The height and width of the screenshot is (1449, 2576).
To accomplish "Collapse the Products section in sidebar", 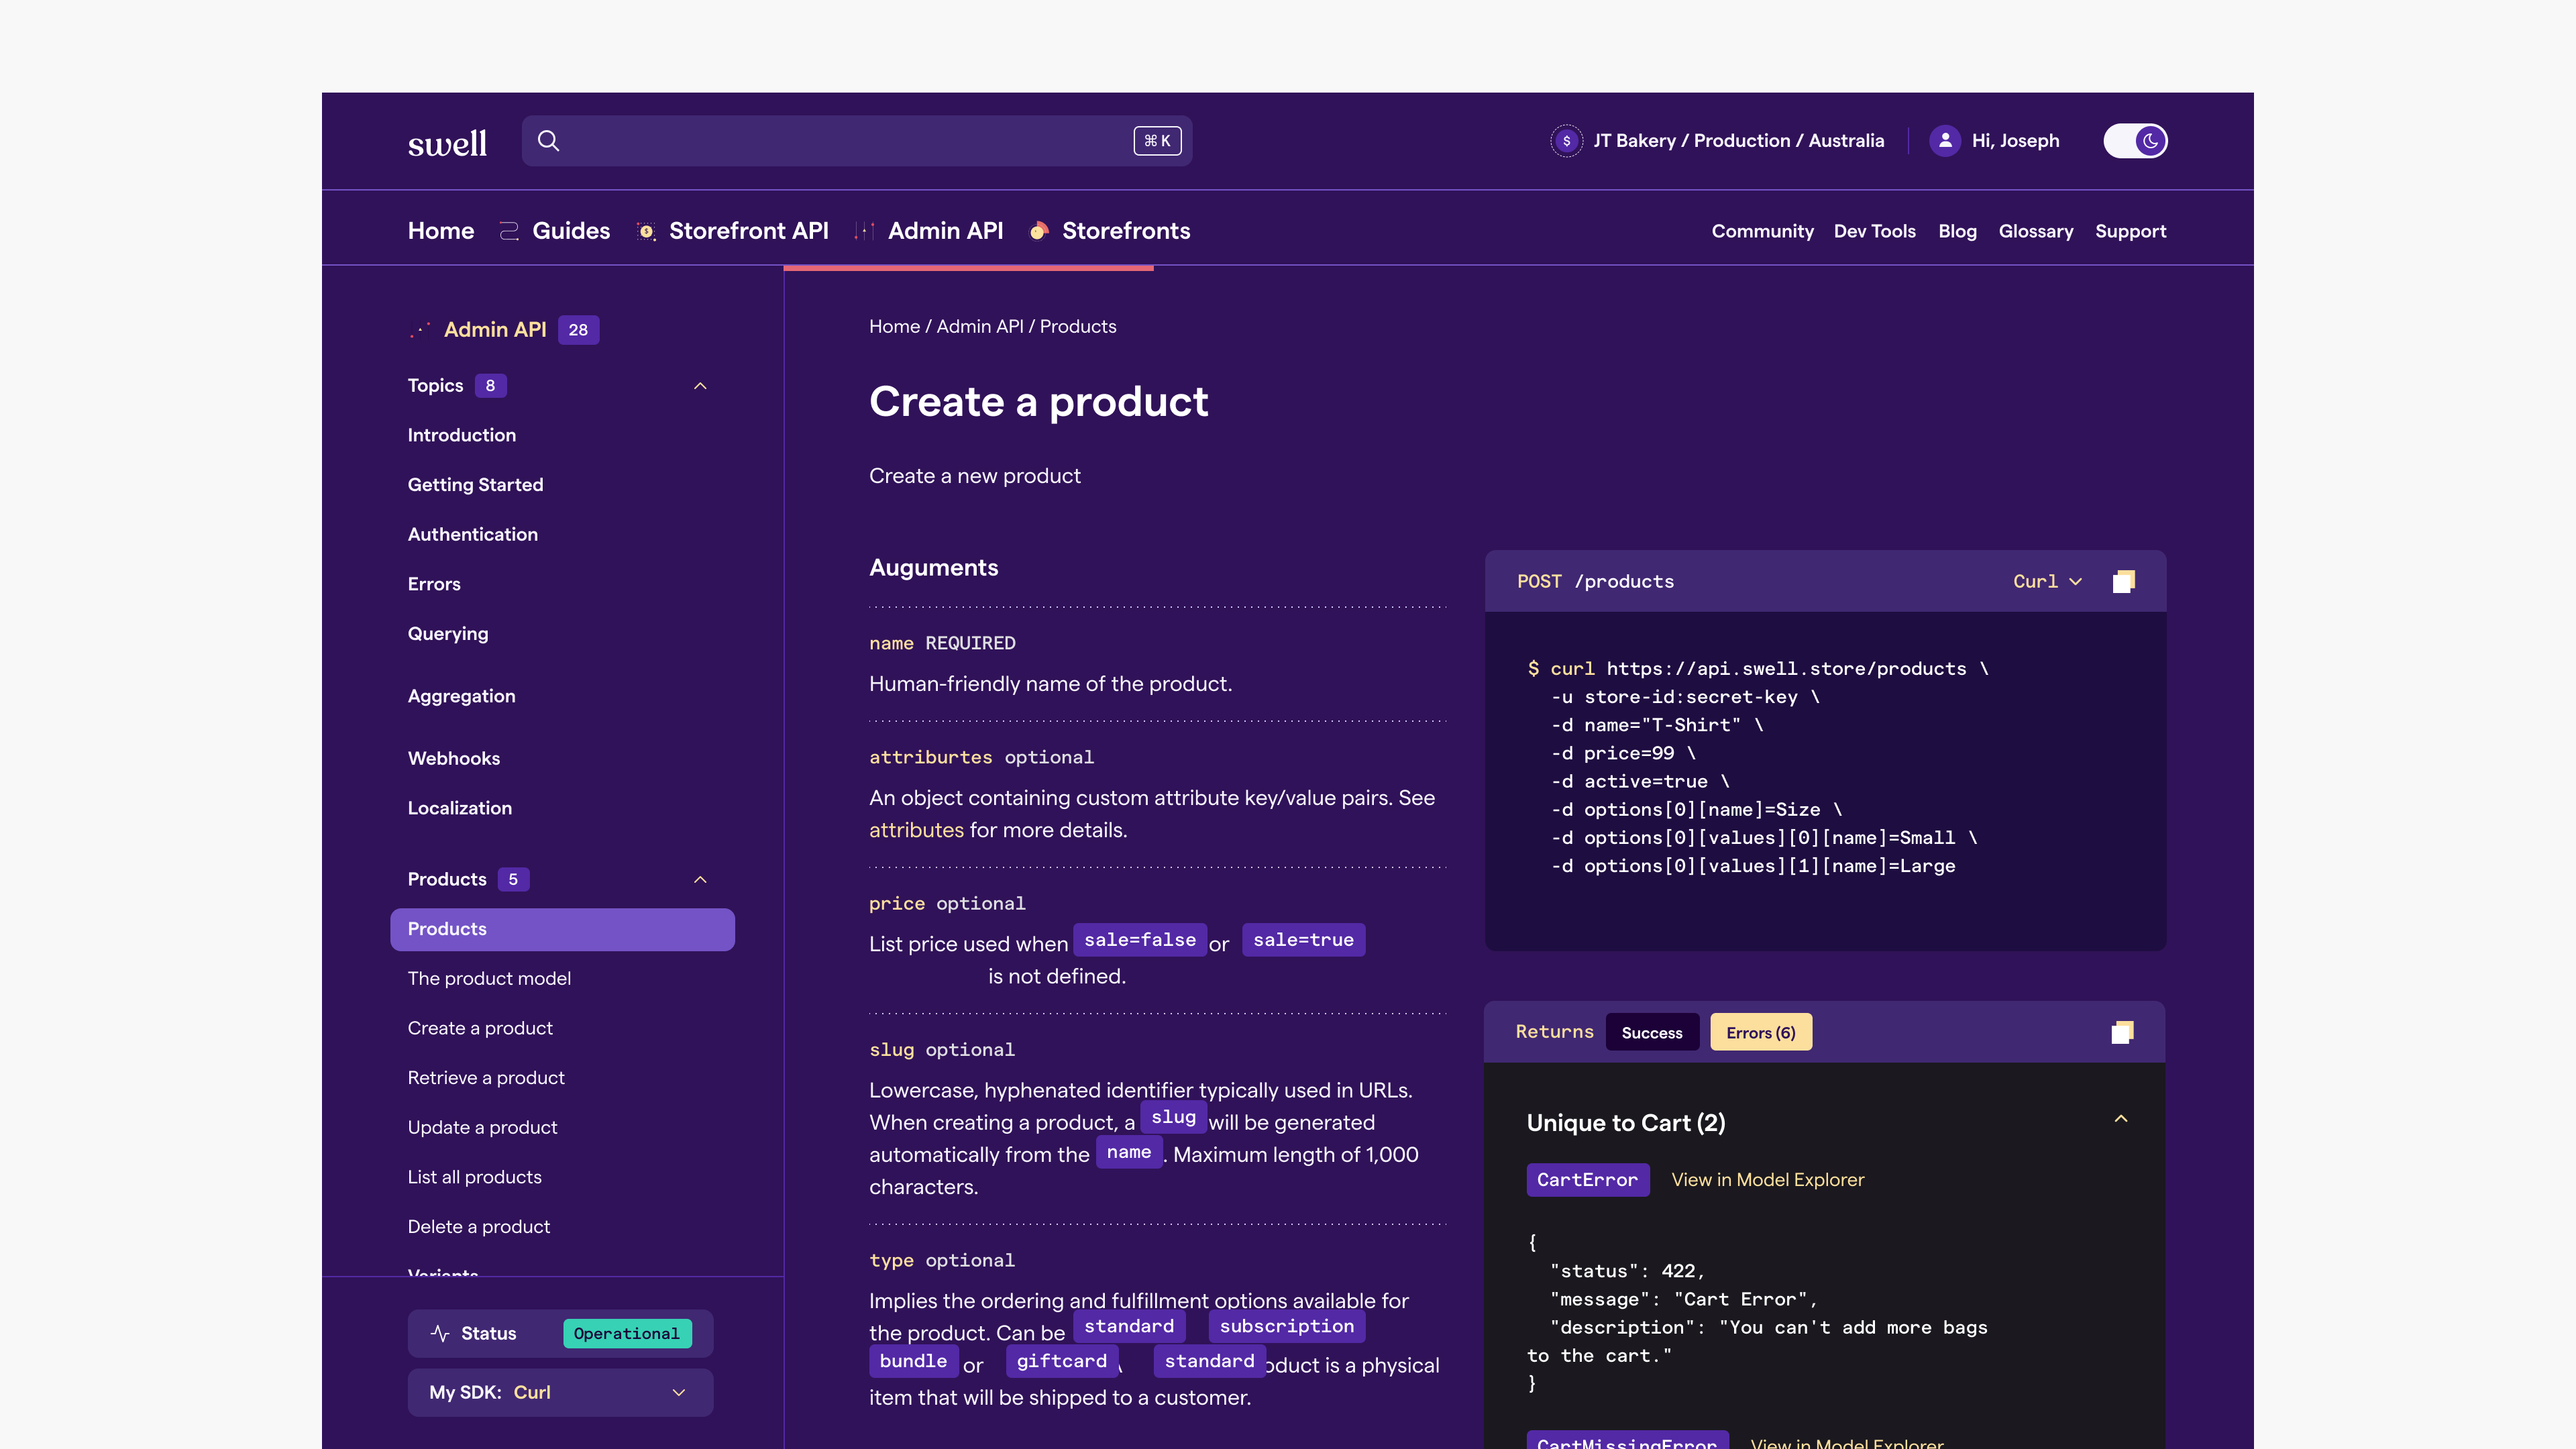I will pos(700,880).
